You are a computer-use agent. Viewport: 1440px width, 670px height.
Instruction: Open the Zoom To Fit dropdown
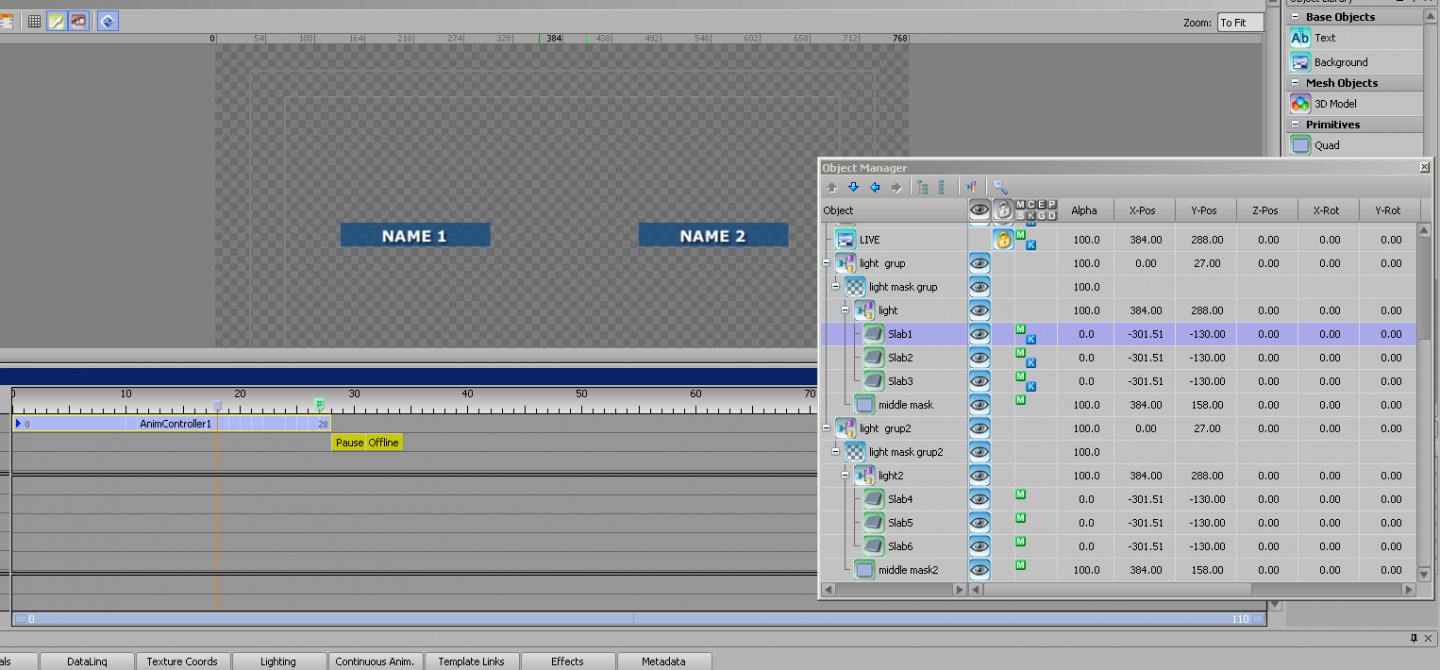[x=1240, y=22]
